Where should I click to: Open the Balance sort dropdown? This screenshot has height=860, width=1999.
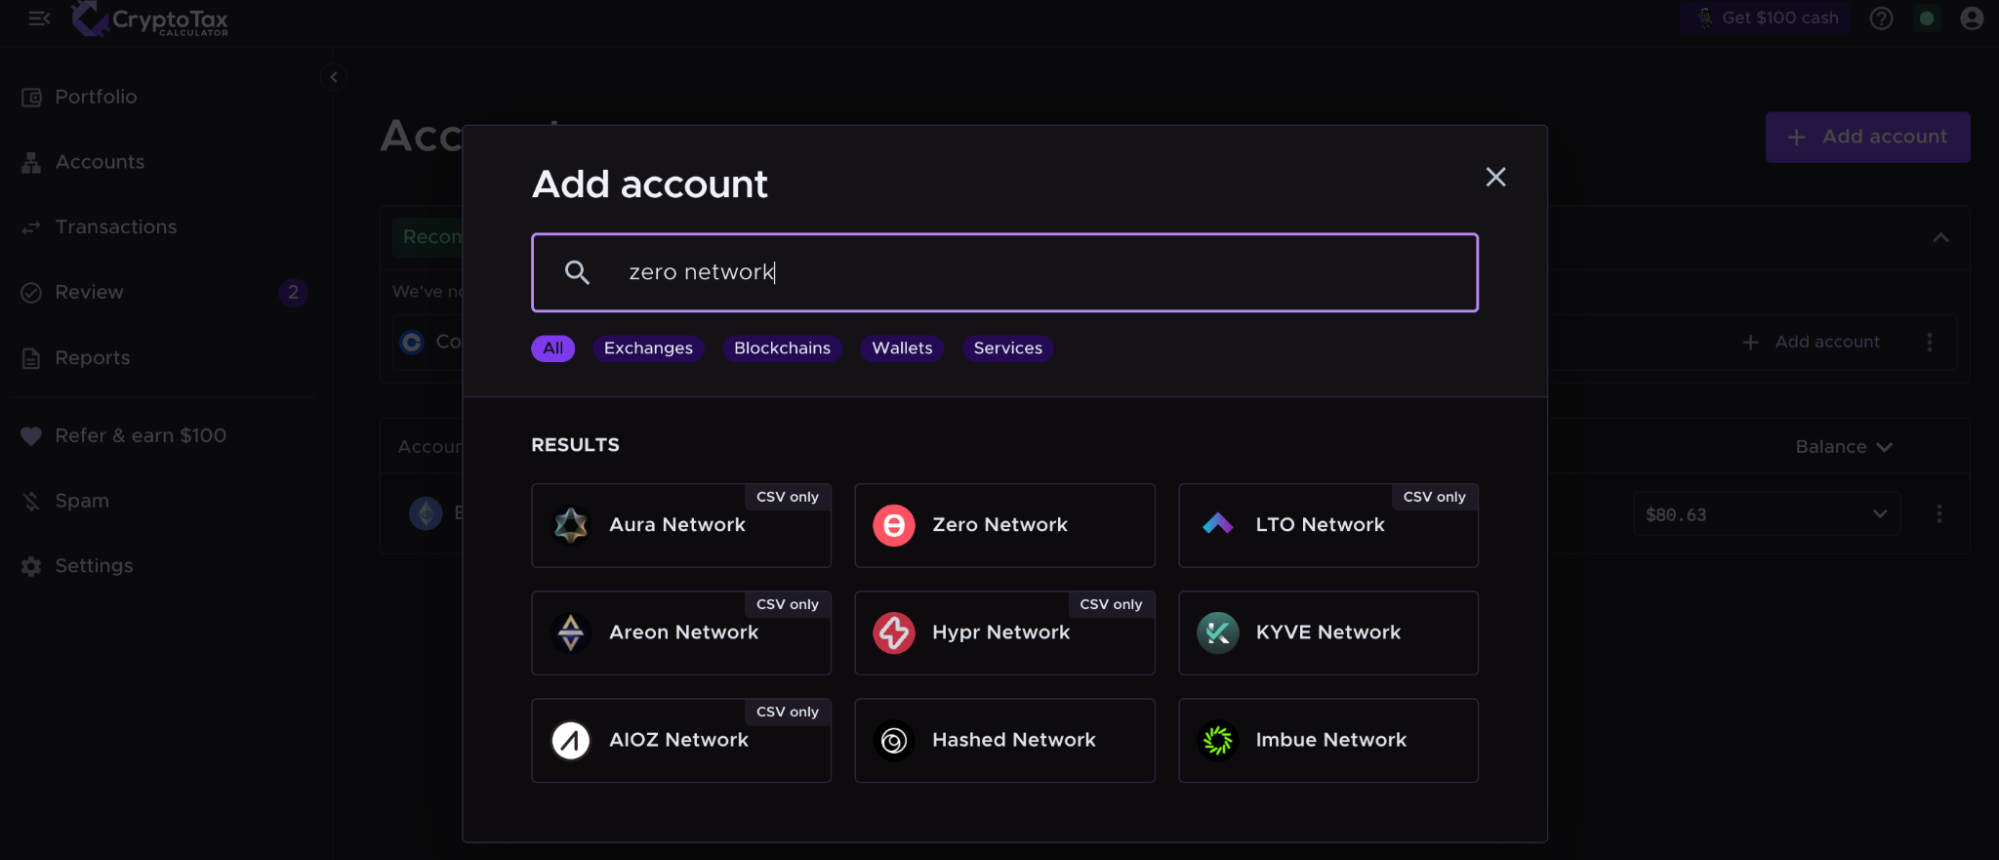1843,447
